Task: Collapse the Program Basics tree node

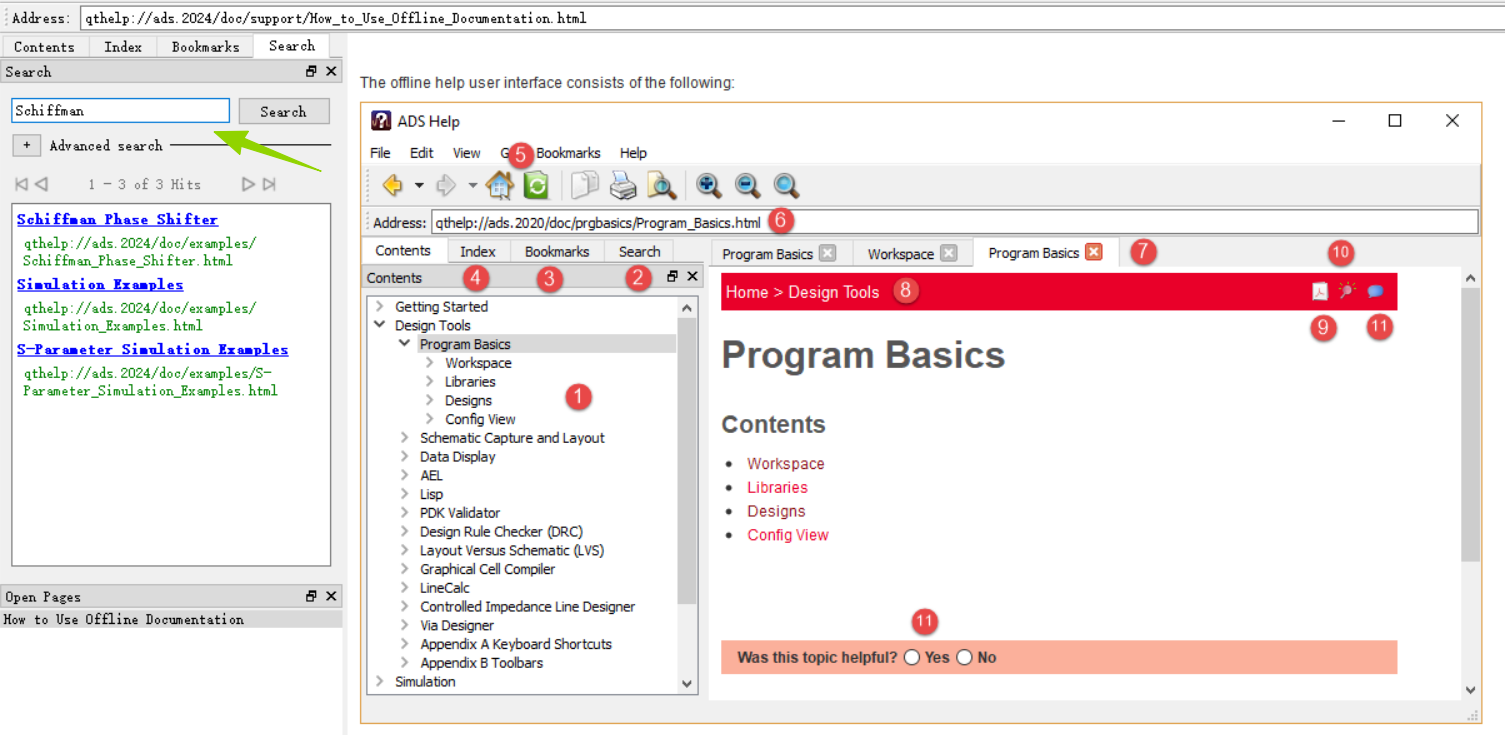Action: click(x=404, y=343)
